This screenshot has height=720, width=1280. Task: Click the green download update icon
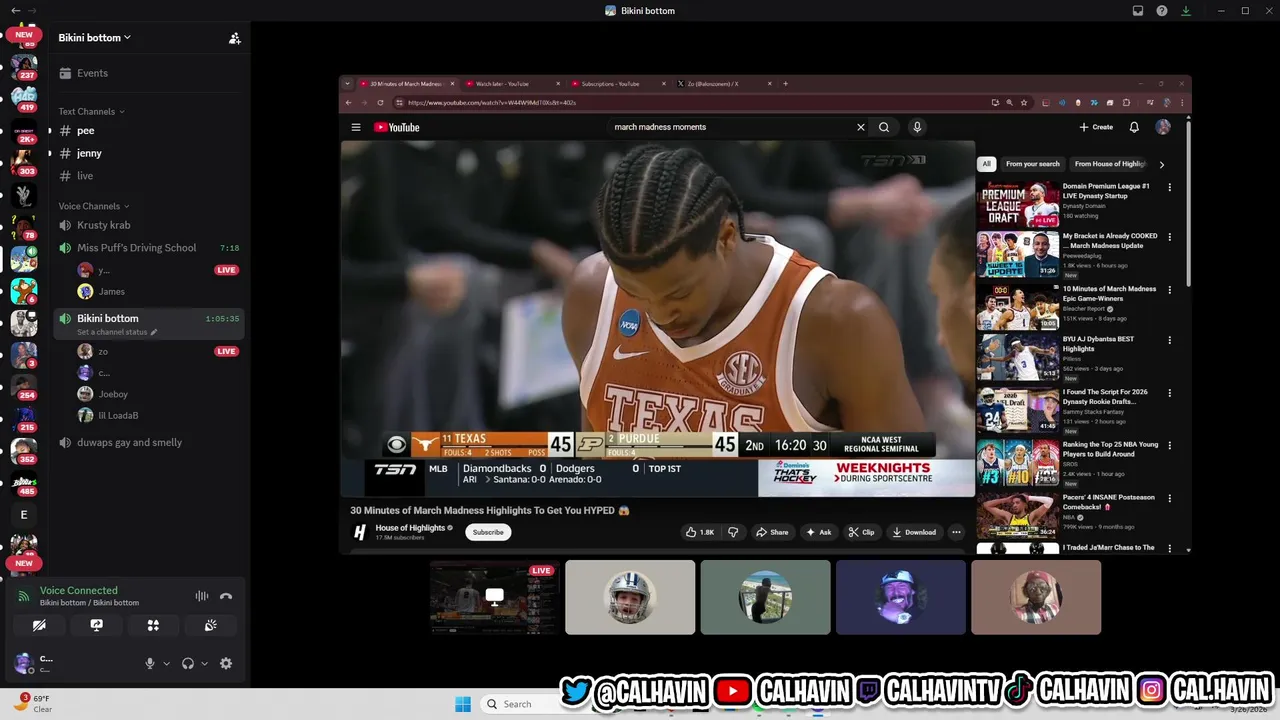pos(1186,11)
